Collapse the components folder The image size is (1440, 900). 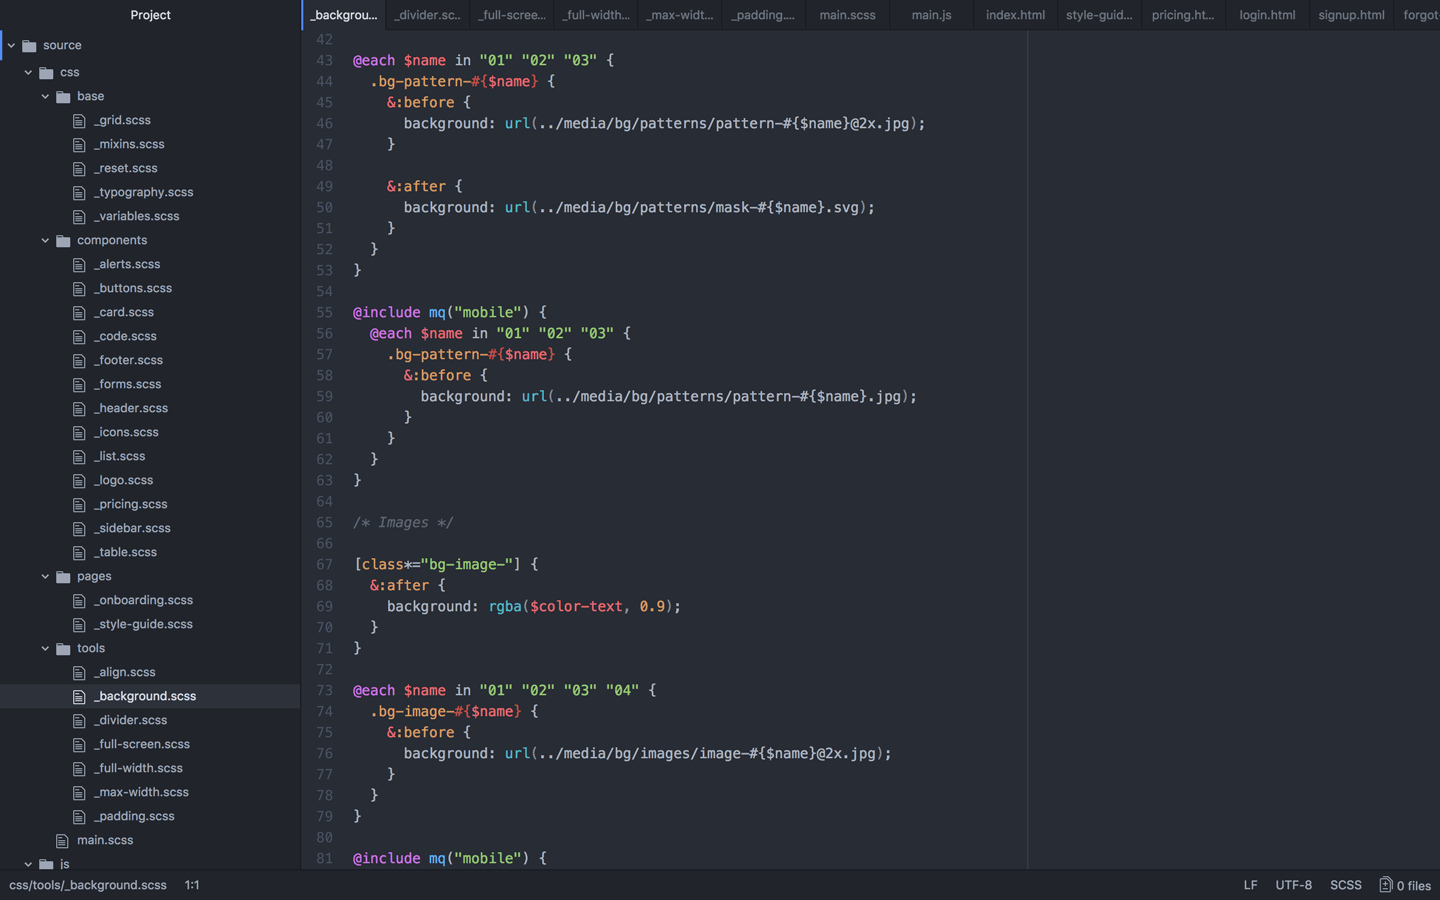[45, 240]
